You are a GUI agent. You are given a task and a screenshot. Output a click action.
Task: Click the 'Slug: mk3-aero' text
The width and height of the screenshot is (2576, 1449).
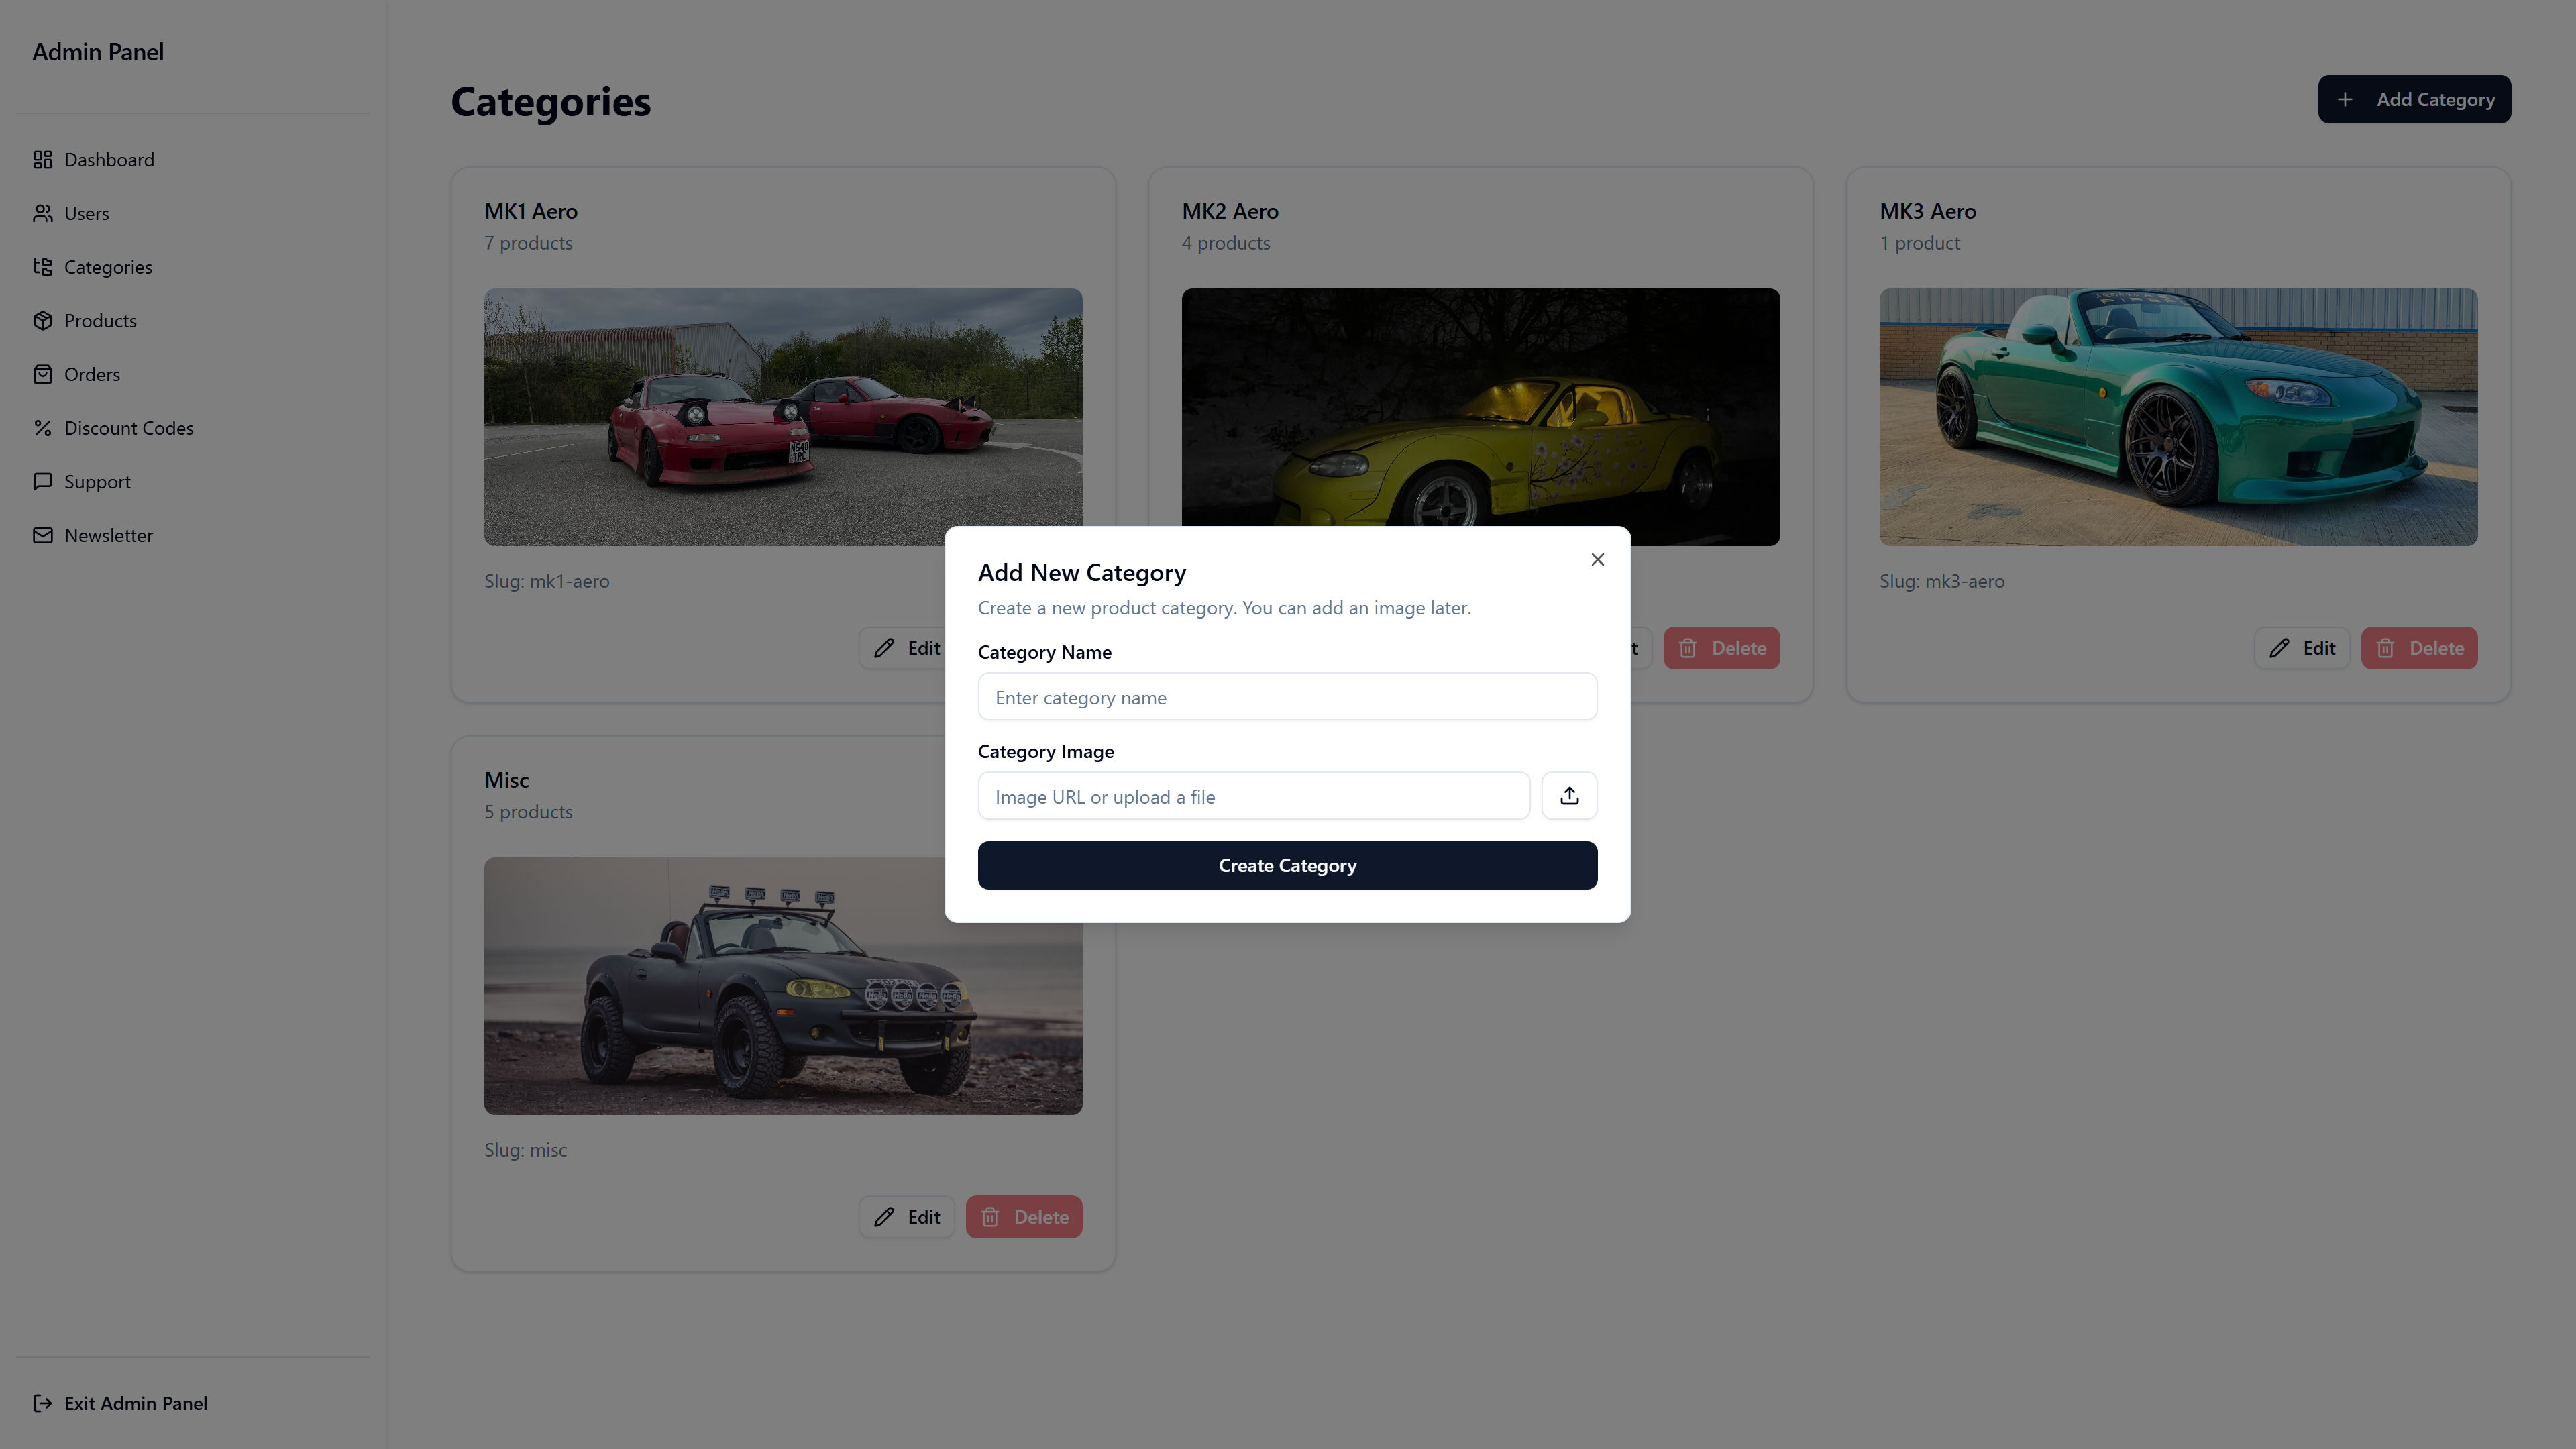pos(1942,581)
